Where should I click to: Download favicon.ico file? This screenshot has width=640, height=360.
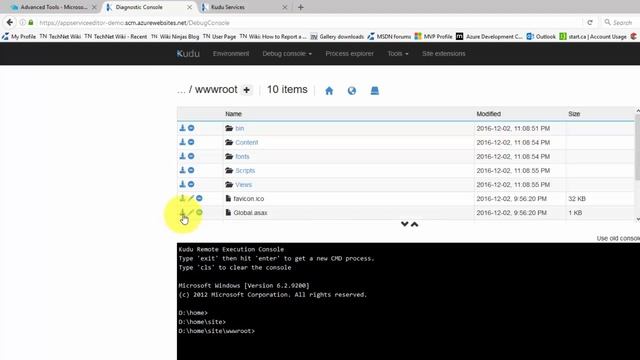(x=182, y=198)
